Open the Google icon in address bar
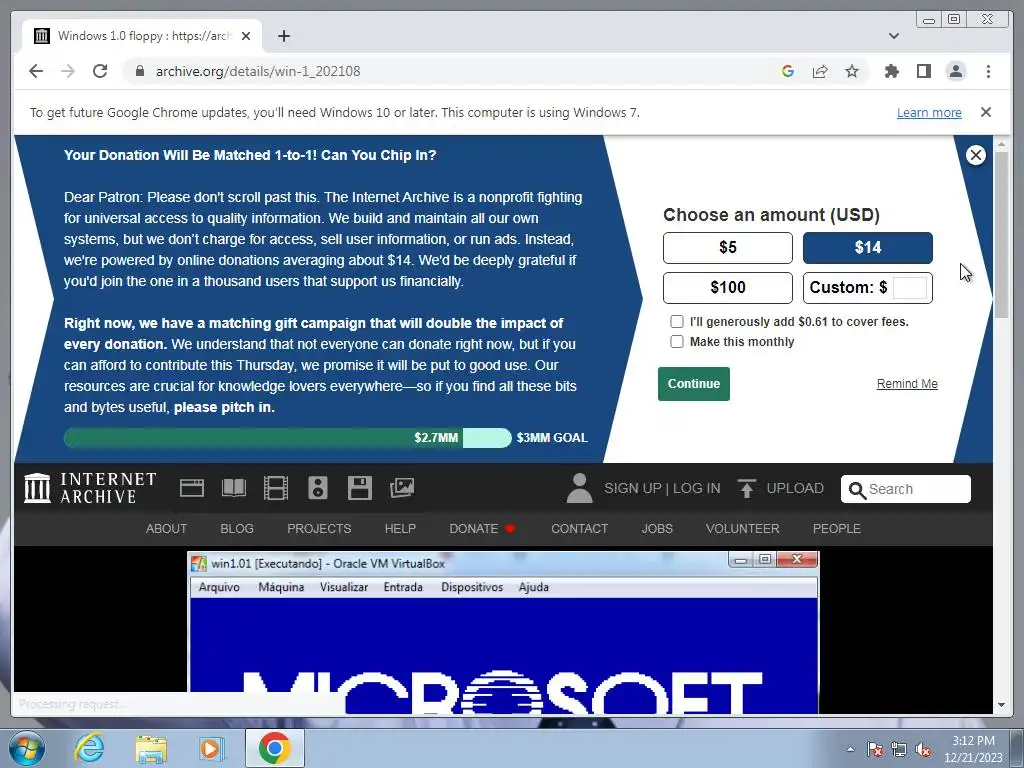Viewport: 1024px width, 768px height. coord(788,71)
